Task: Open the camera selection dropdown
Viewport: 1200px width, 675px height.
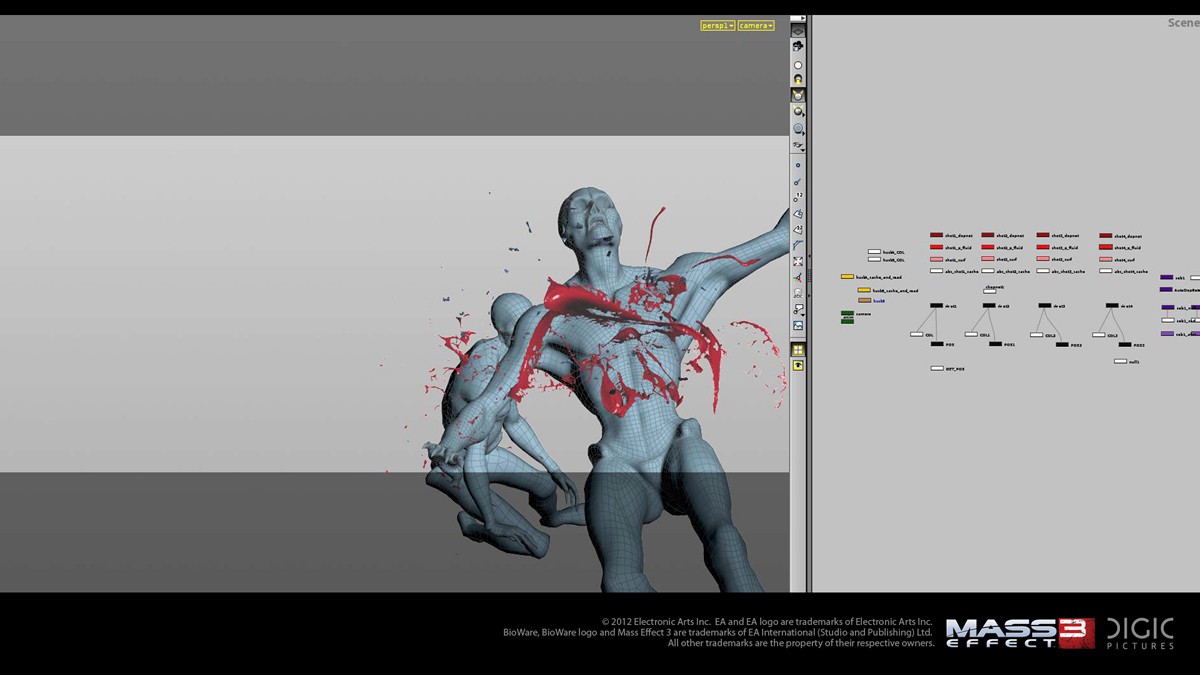Action: coord(756,25)
